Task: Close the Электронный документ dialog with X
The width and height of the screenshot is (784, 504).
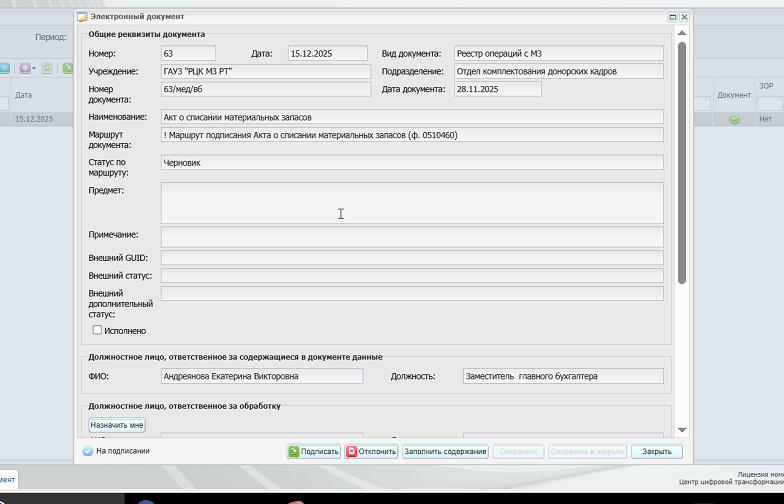Action: click(684, 17)
